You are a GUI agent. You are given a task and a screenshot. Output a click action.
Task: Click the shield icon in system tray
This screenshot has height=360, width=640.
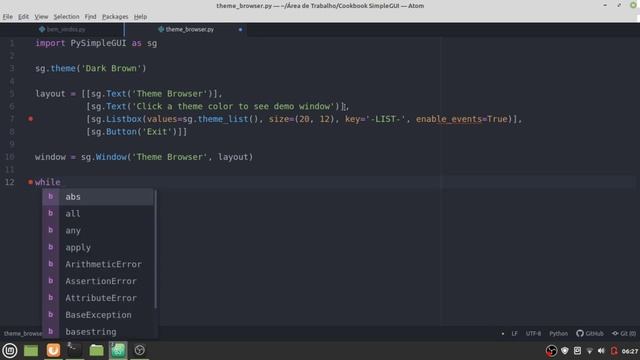pyautogui.click(x=565, y=351)
